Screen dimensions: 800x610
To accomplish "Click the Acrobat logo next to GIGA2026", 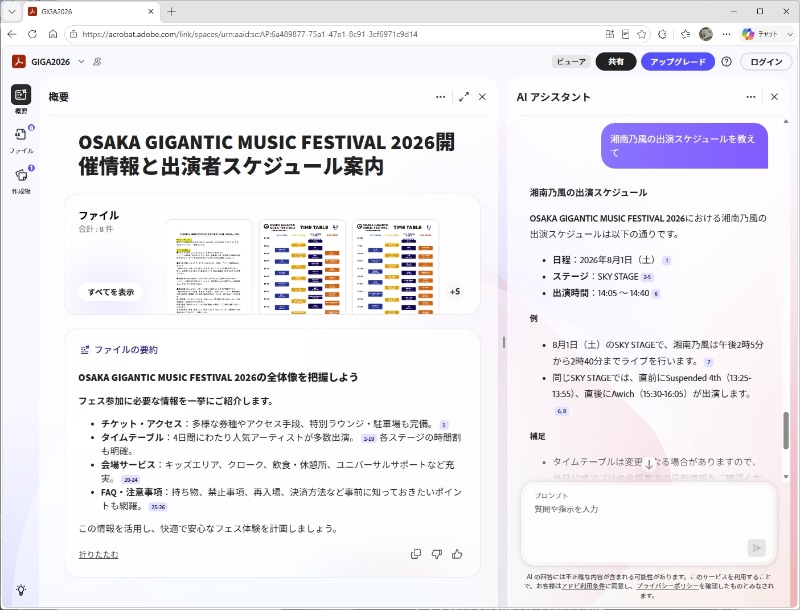I will click(19, 62).
